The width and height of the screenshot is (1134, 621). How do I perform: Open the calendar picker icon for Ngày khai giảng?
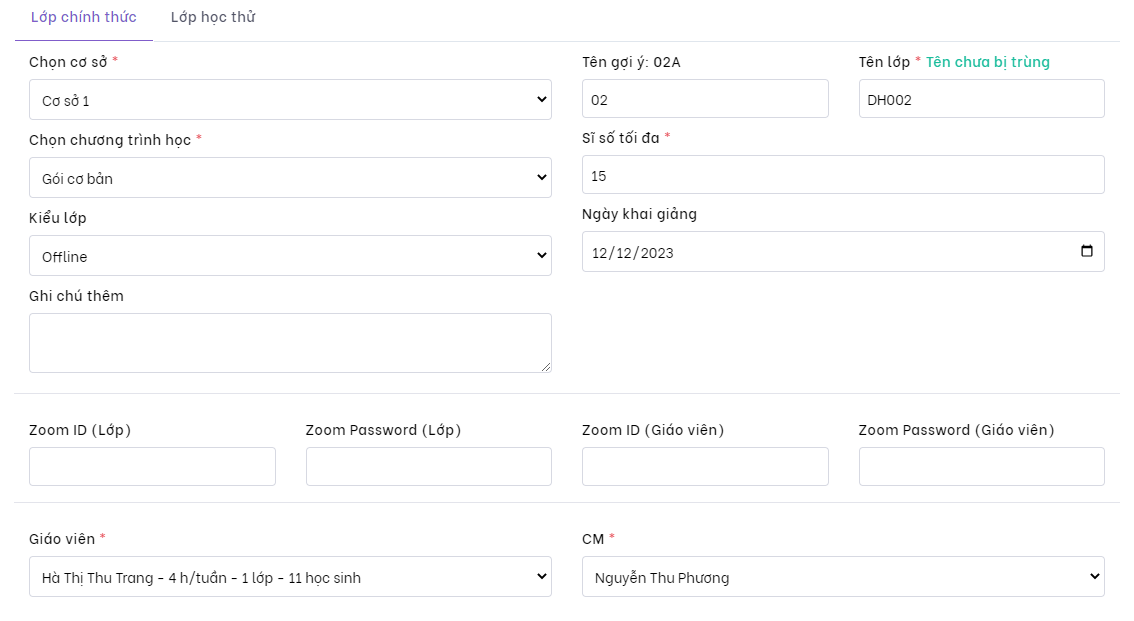coord(1087,252)
